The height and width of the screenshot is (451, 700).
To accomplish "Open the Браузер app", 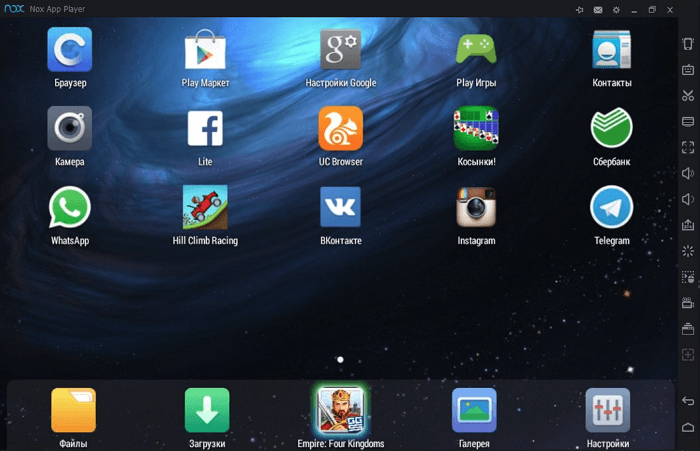I will (70, 50).
